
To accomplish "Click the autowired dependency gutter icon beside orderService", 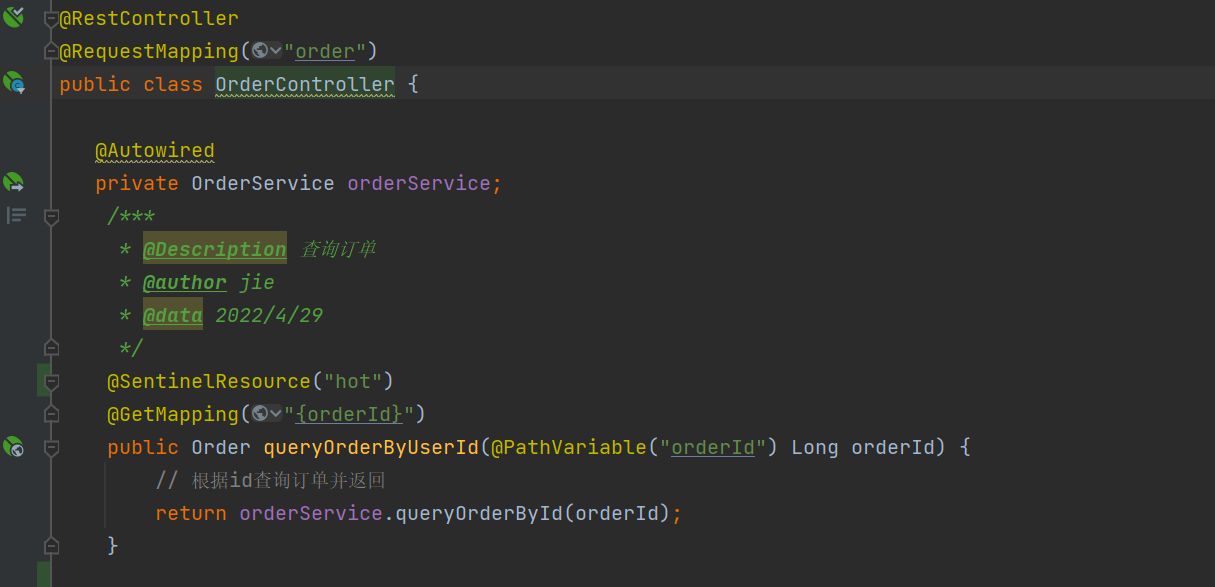I will pyautogui.click(x=13, y=182).
